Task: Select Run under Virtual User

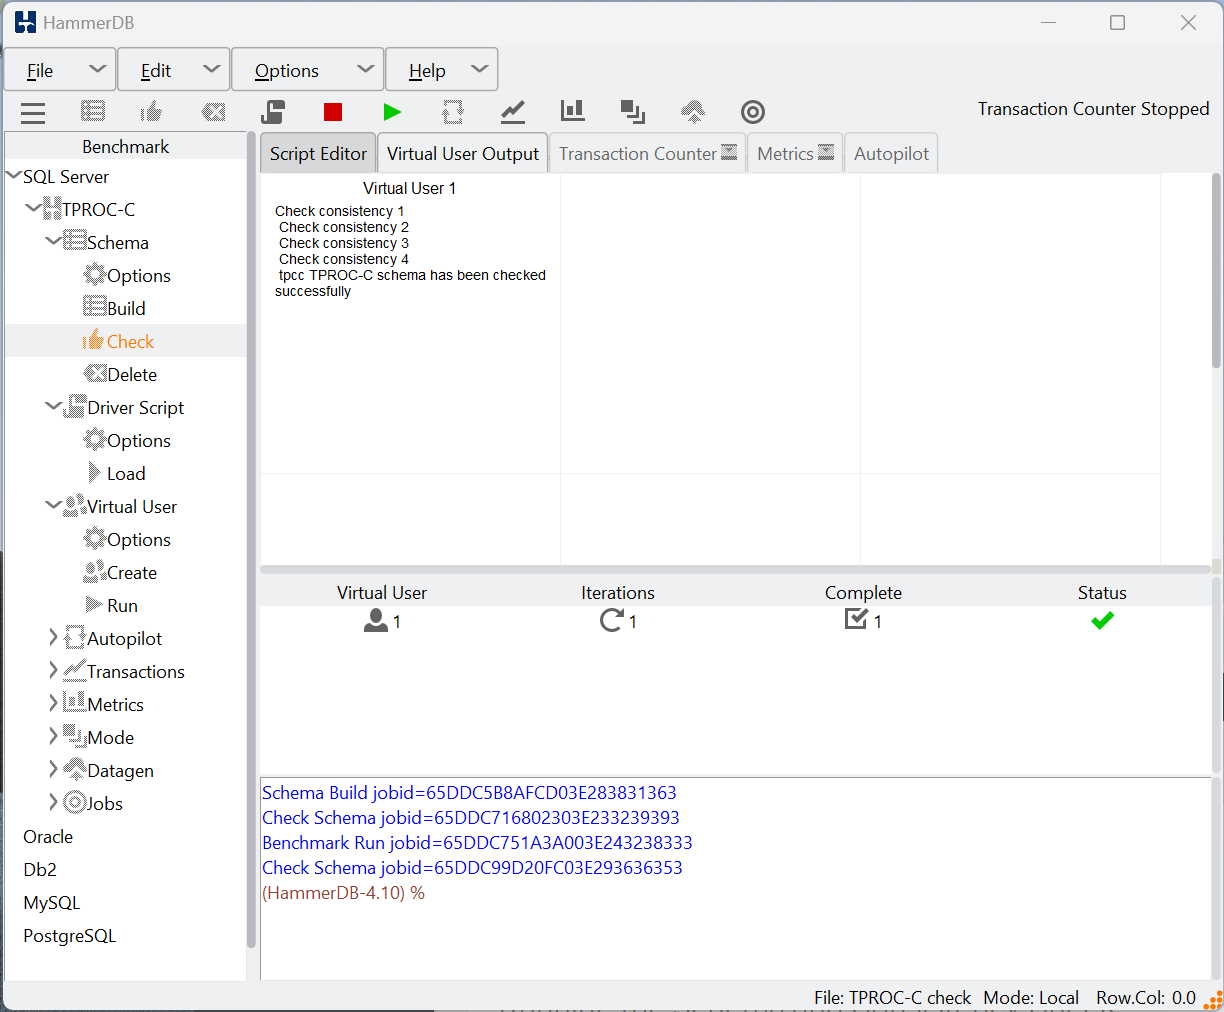Action: pyautogui.click(x=122, y=605)
